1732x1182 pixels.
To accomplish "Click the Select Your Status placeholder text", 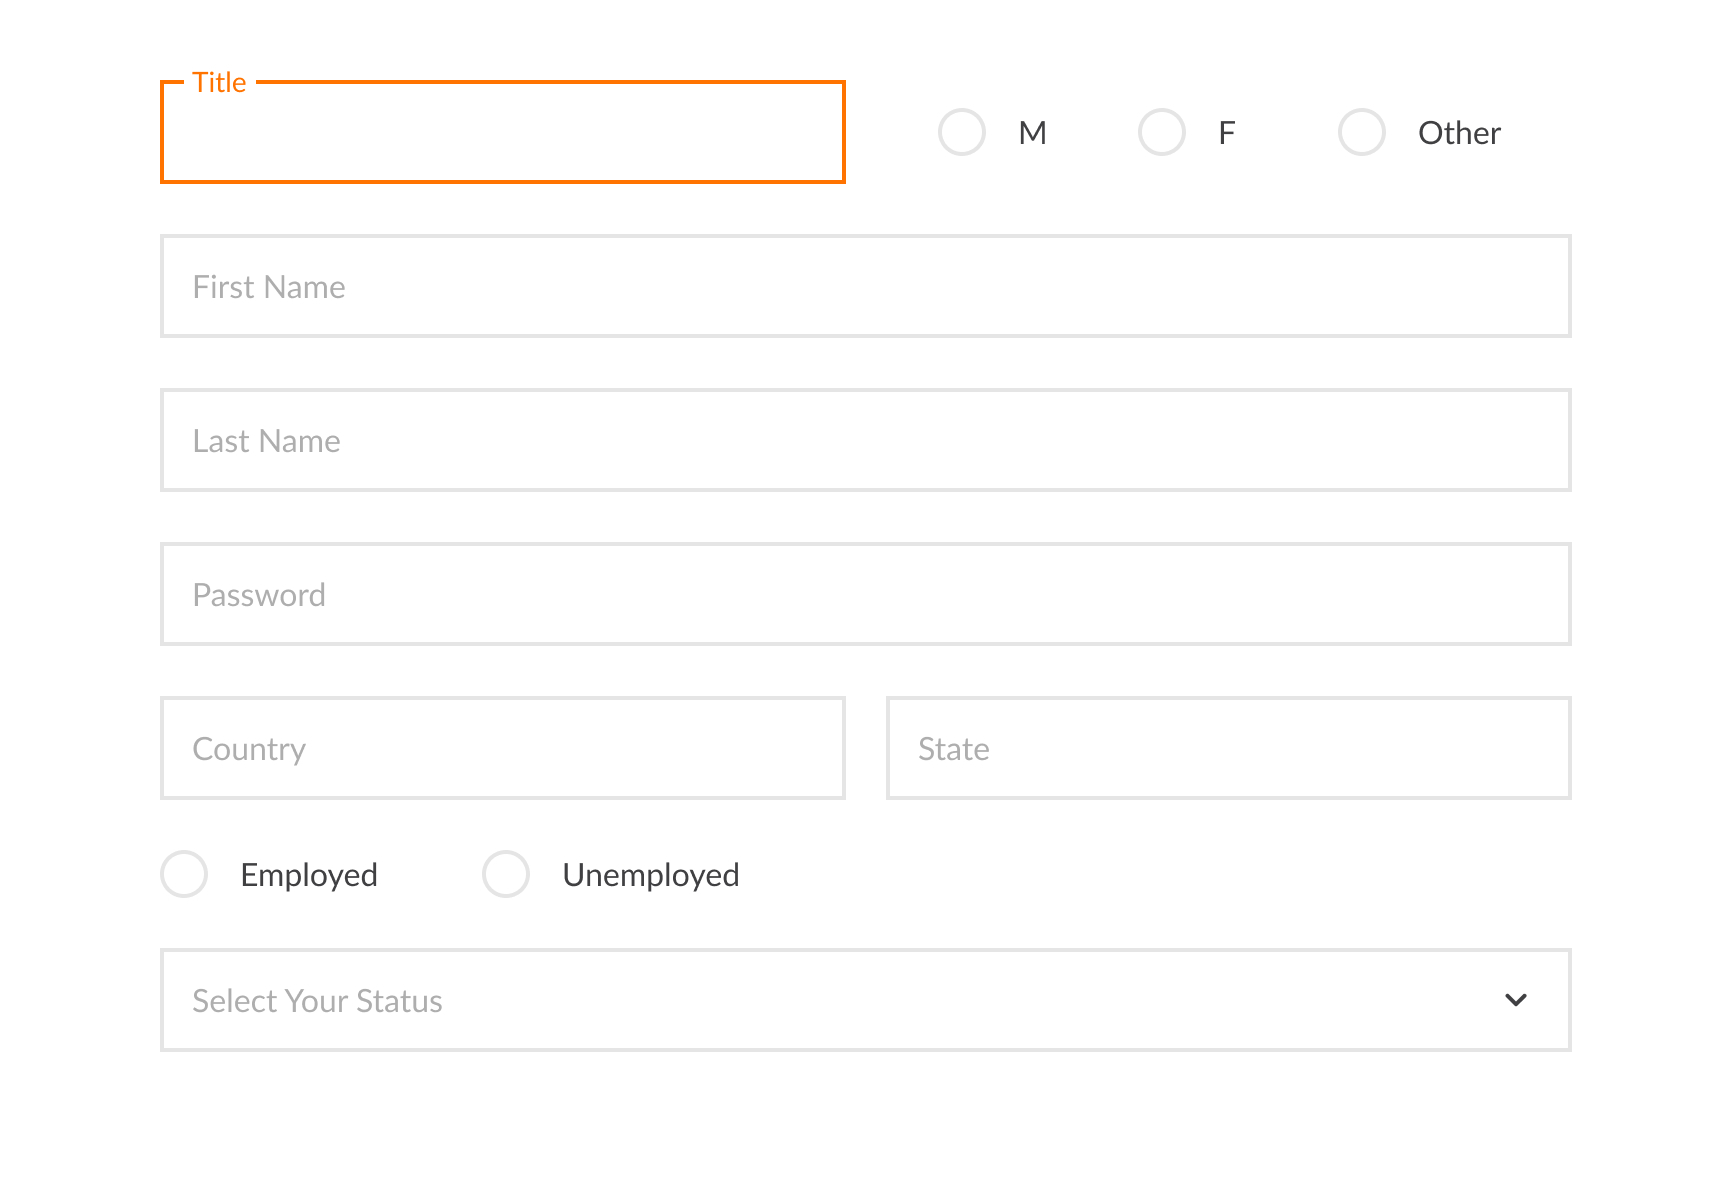I will [316, 1000].
